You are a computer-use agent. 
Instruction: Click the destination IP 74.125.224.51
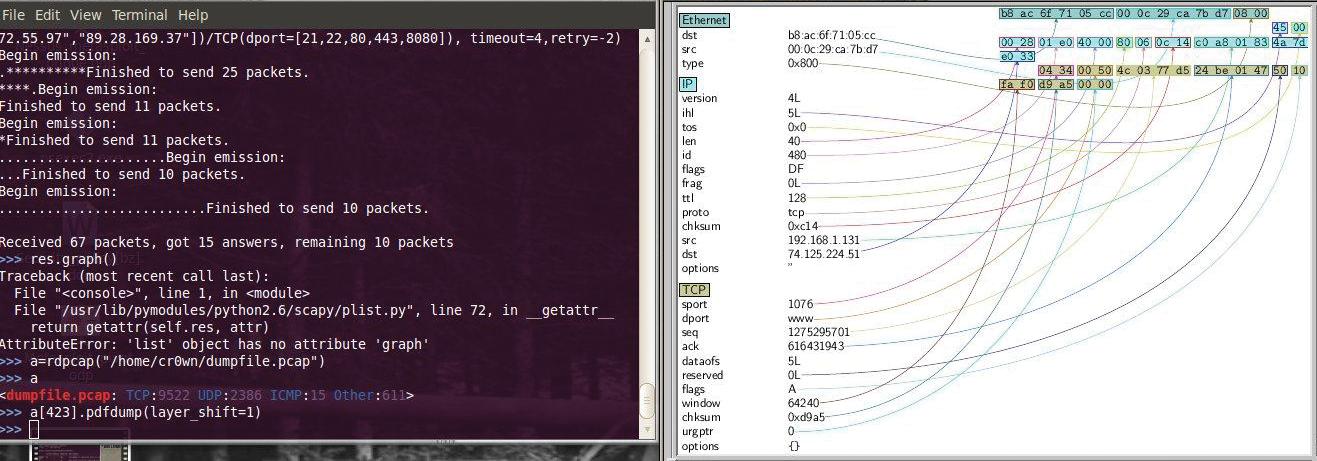click(823, 254)
